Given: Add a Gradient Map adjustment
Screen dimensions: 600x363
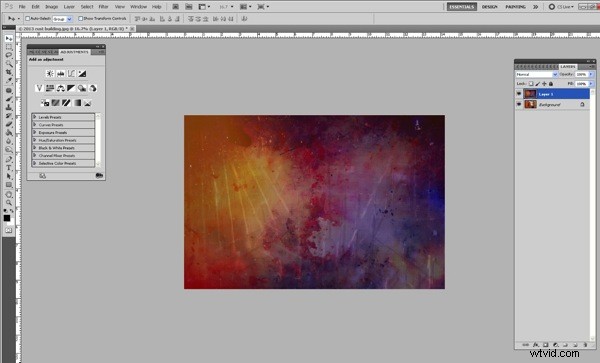Looking at the screenshot, I should tap(77, 103).
